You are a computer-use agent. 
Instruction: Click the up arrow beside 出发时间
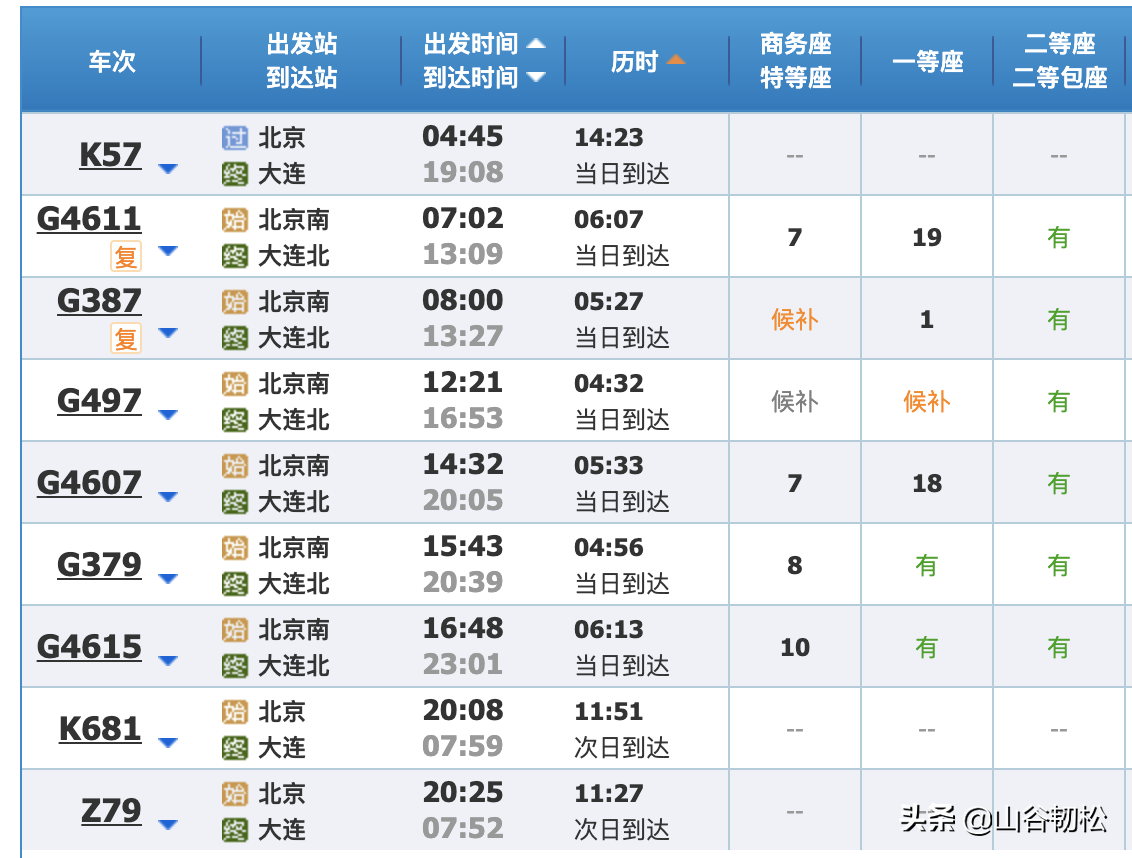tap(536, 43)
